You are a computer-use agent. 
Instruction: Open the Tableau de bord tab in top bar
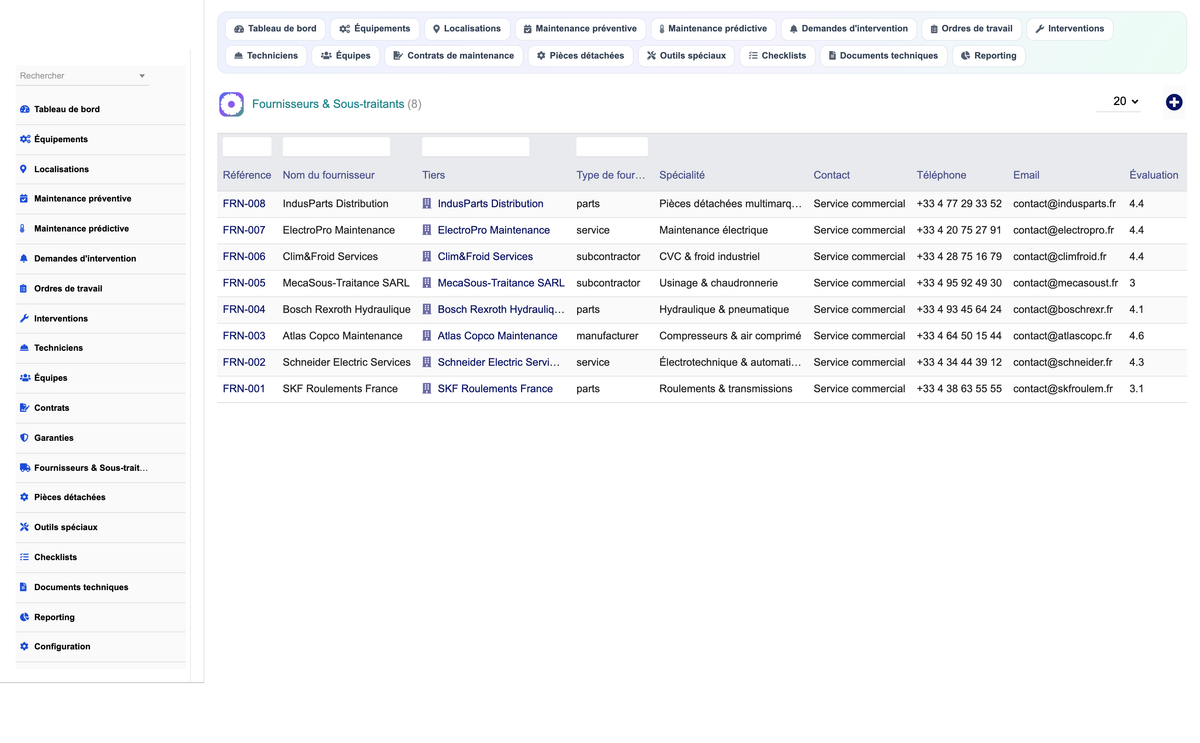[275, 29]
